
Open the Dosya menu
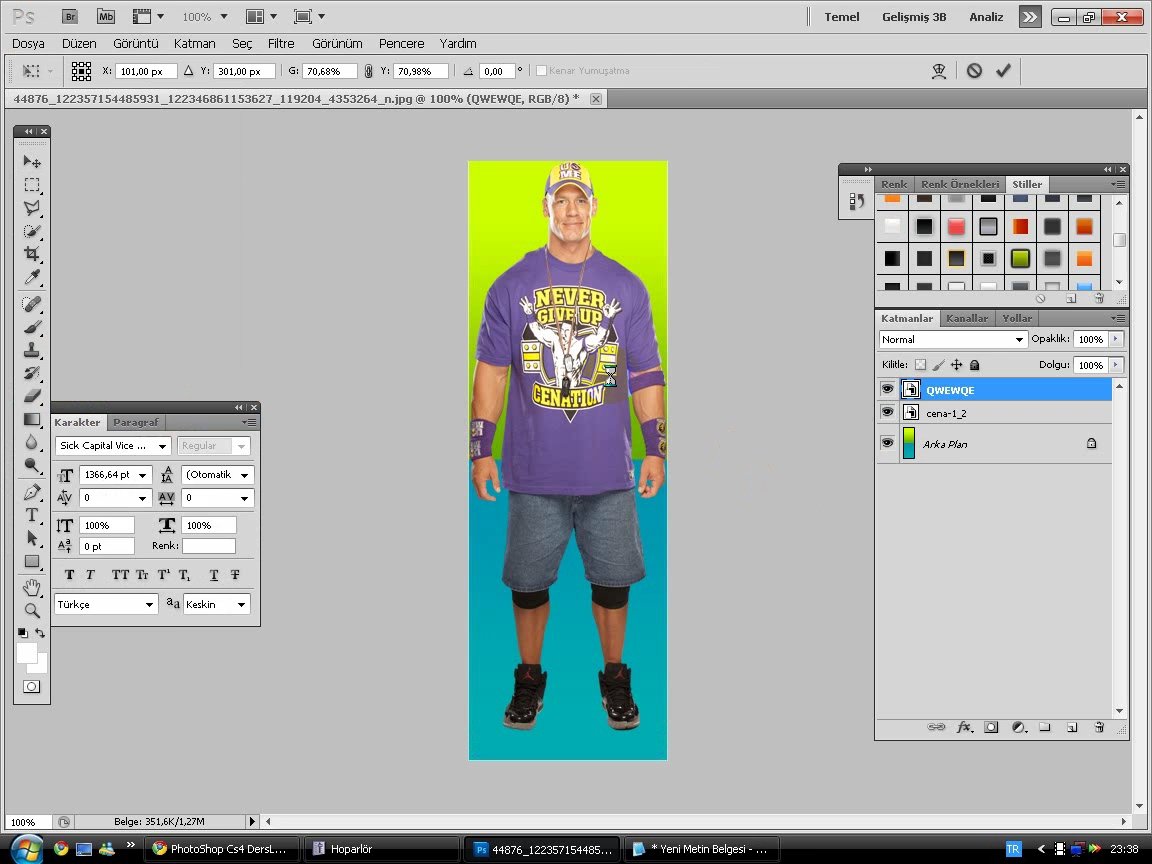tap(28, 43)
